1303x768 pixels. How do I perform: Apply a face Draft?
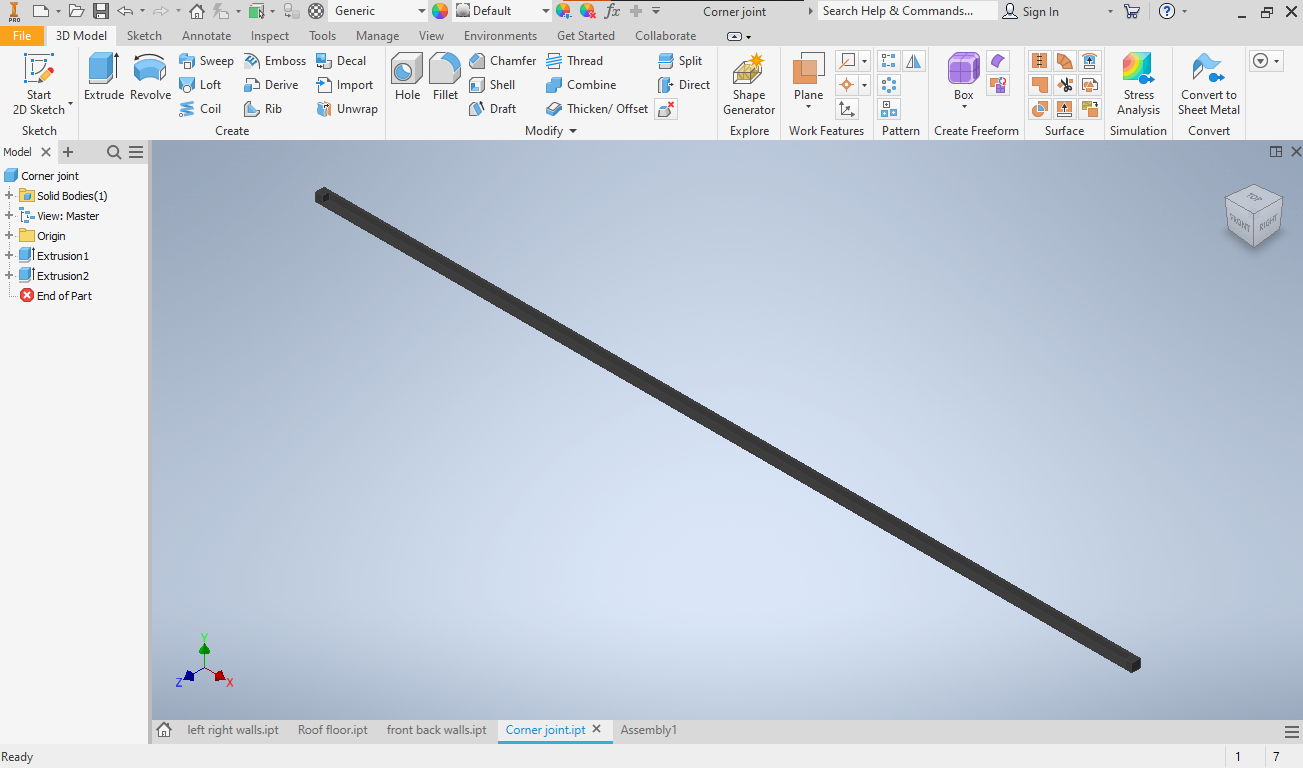(x=492, y=109)
